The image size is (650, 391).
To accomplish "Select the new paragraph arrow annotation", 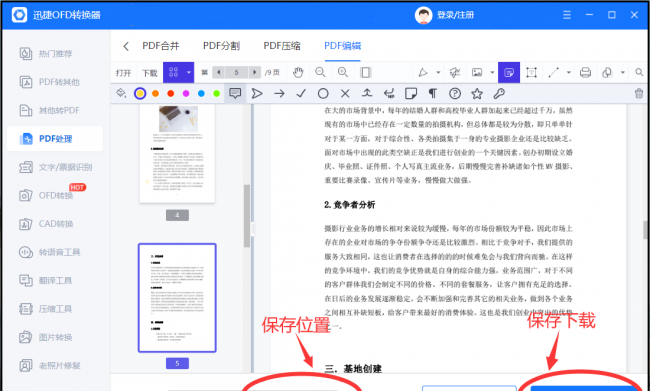I will [x=389, y=94].
